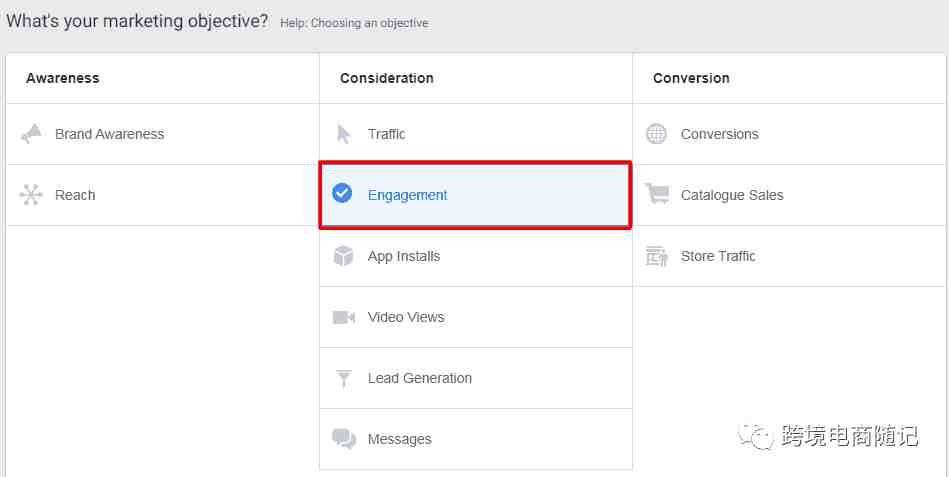Click the Lead Generation funnel icon
949x477 pixels.
tap(344, 378)
